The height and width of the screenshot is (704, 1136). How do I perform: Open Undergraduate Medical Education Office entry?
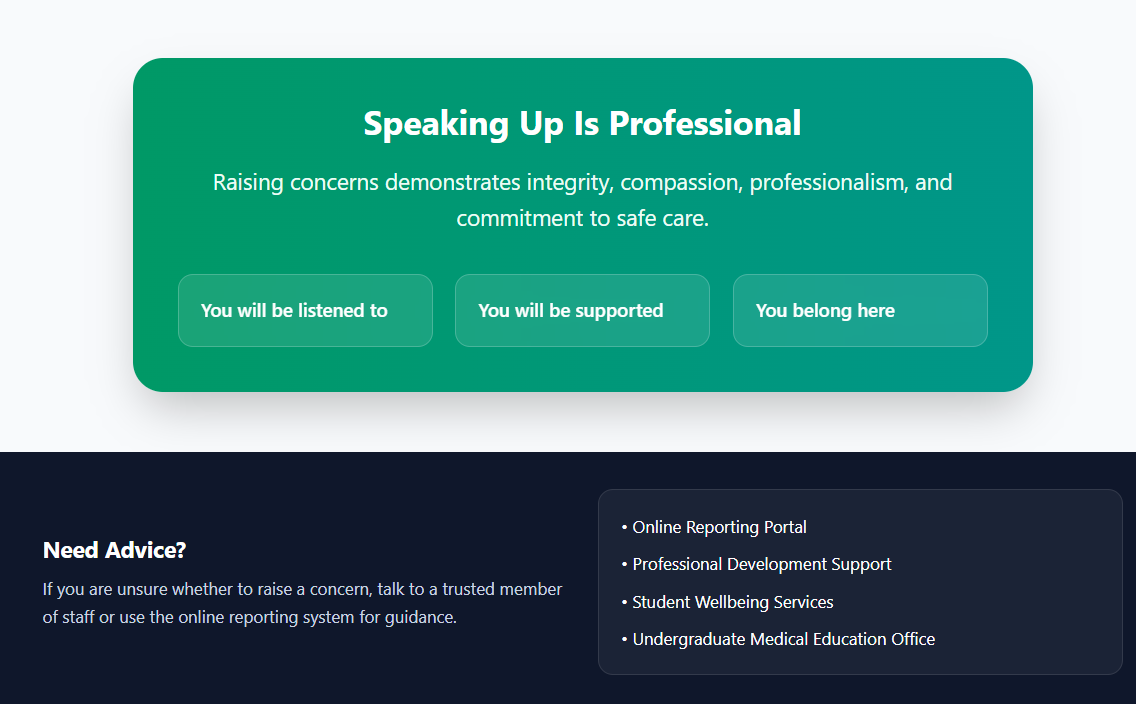783,639
